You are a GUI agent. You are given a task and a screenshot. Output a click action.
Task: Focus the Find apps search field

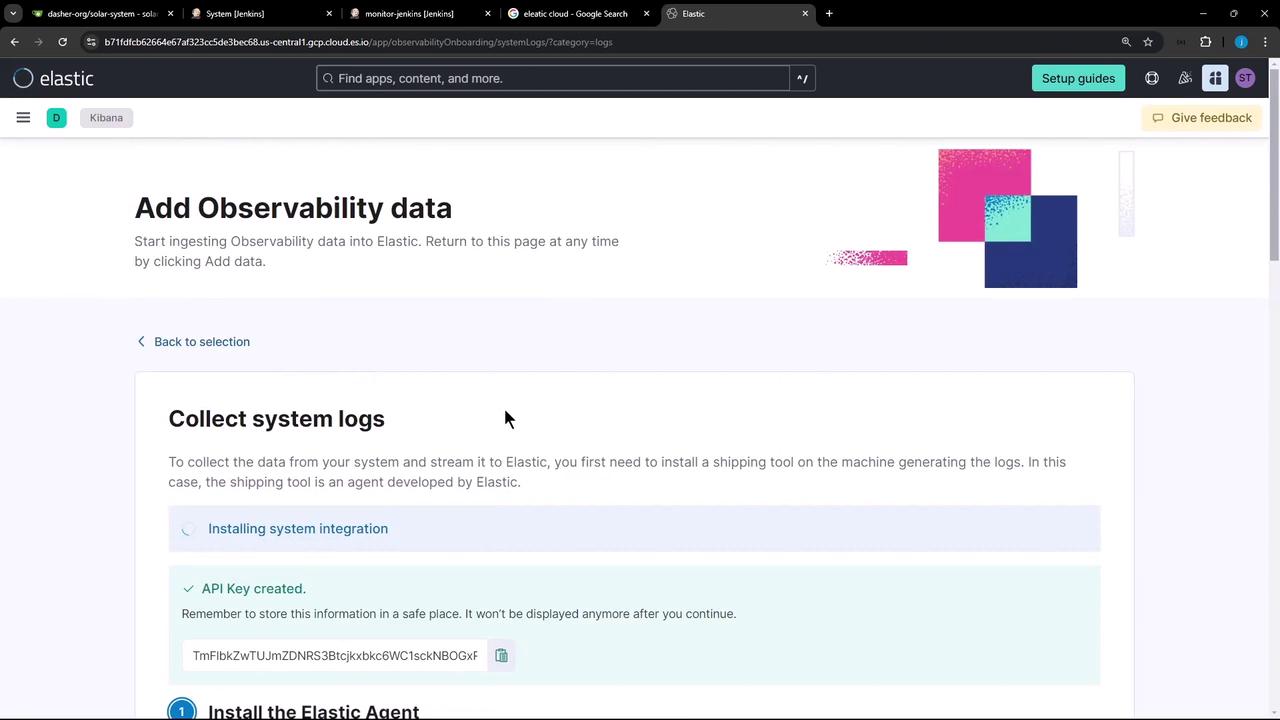pos(553,78)
